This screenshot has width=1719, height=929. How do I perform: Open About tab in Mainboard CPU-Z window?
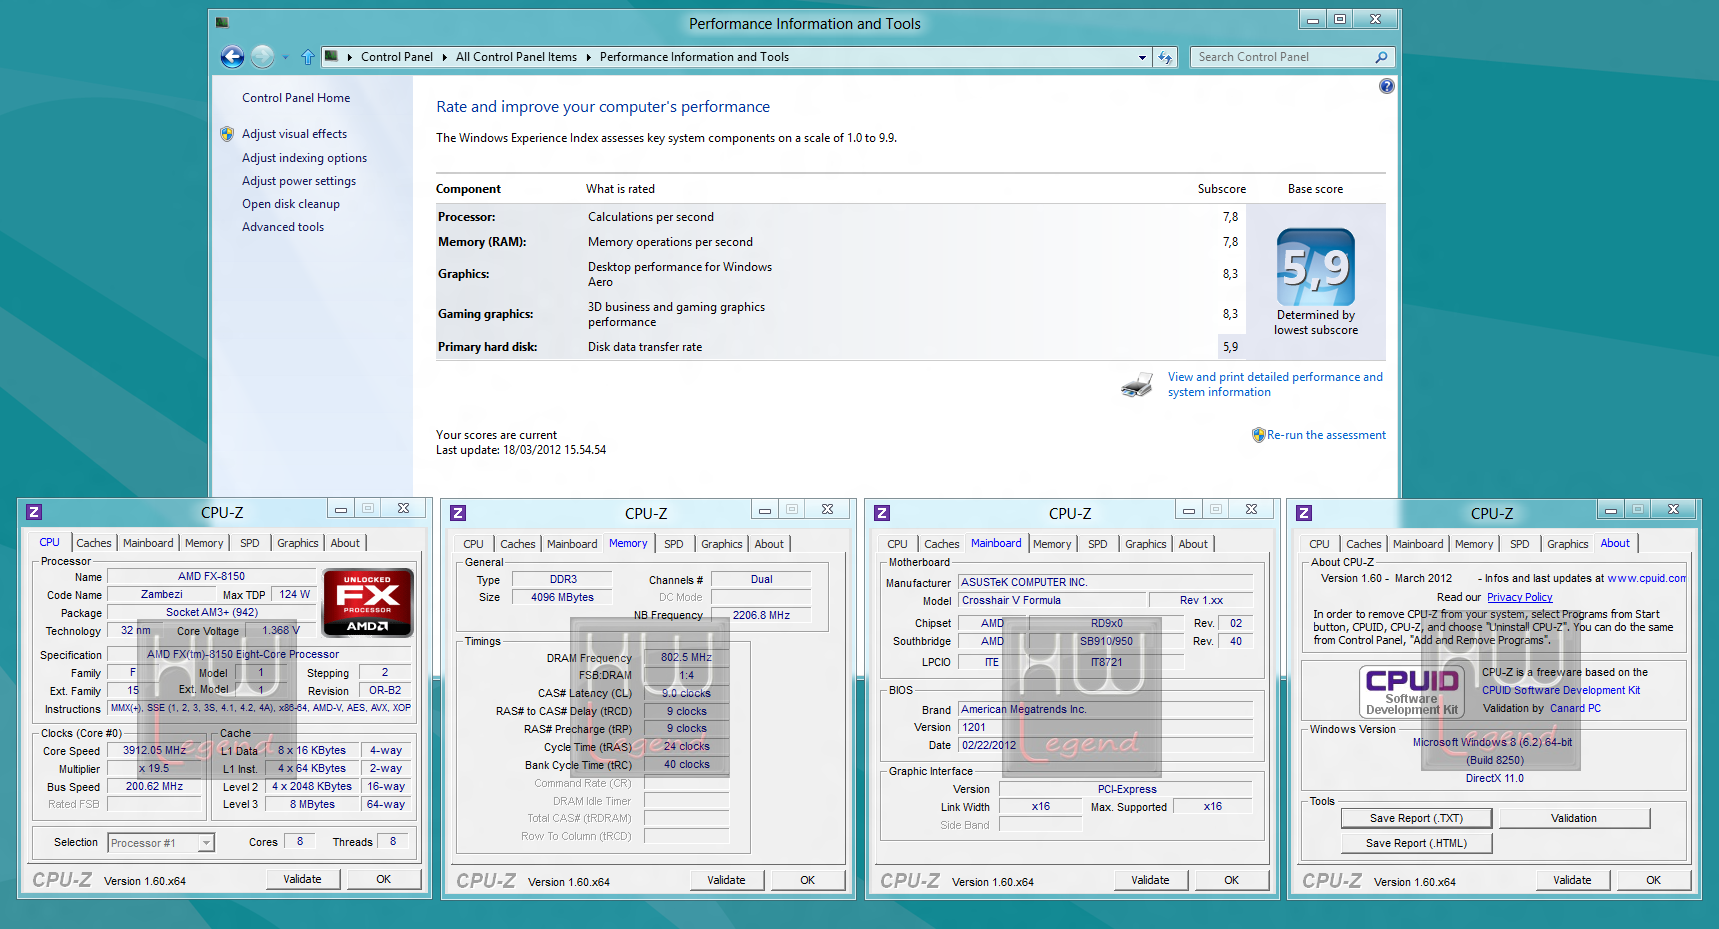(x=1193, y=544)
